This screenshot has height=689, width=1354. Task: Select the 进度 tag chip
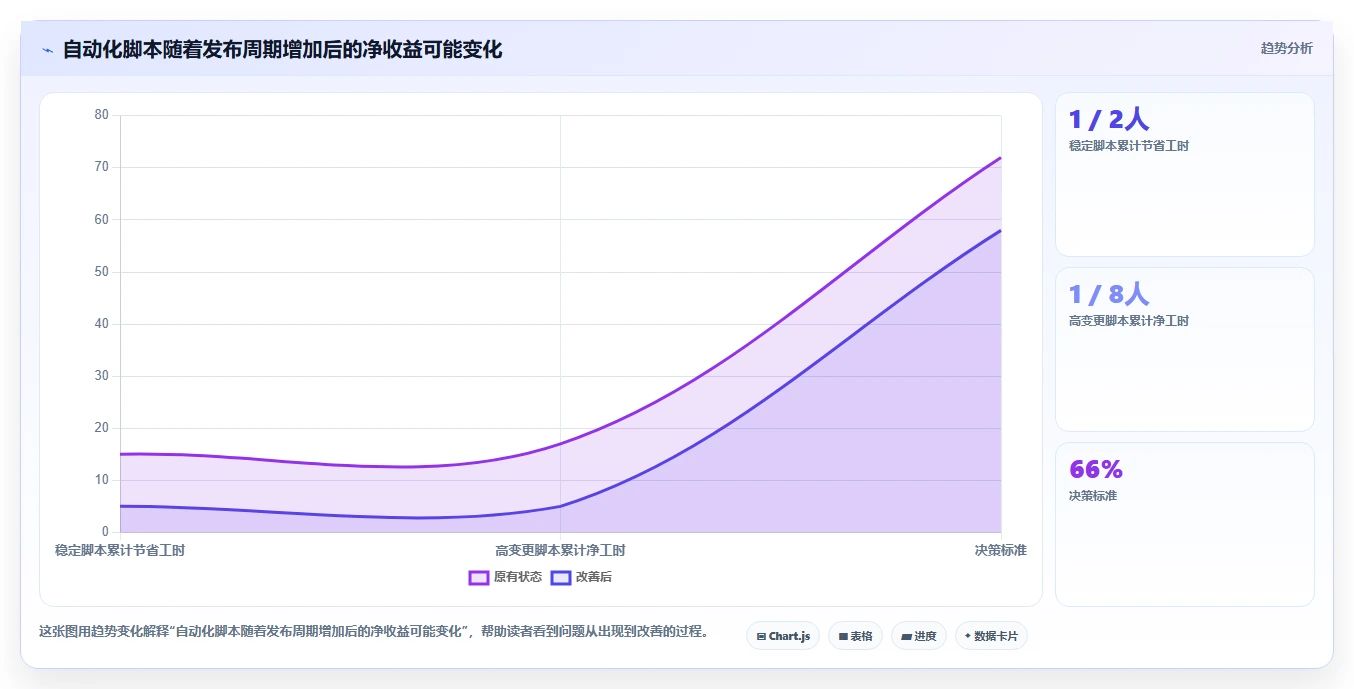pyautogui.click(x=918, y=636)
